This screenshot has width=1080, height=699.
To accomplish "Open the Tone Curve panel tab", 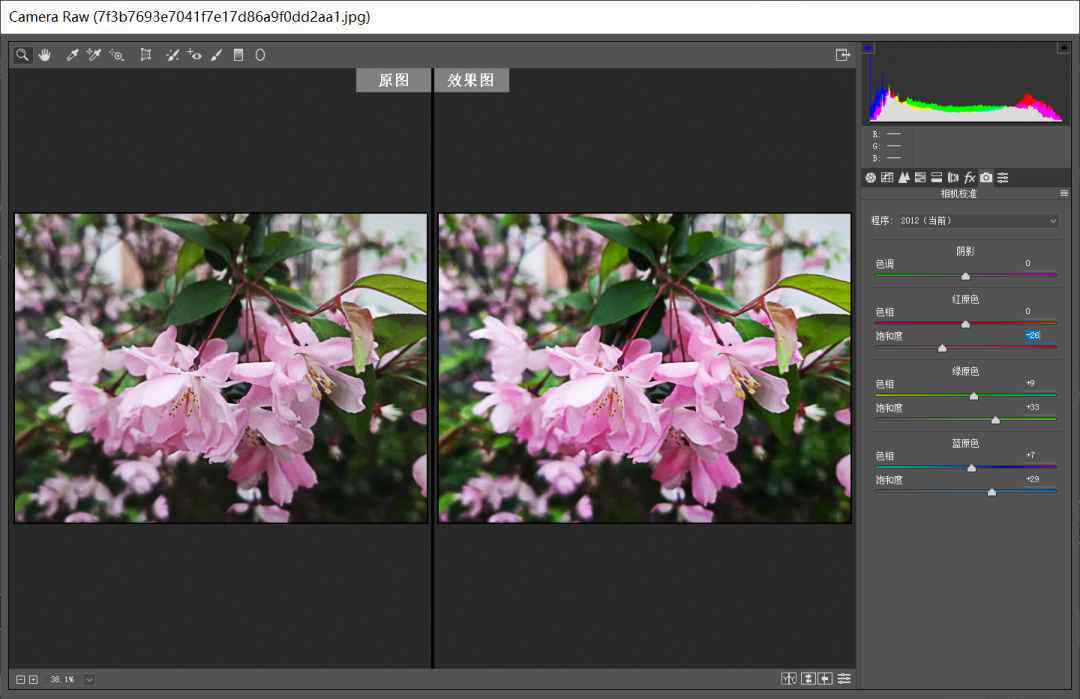I will tap(887, 178).
